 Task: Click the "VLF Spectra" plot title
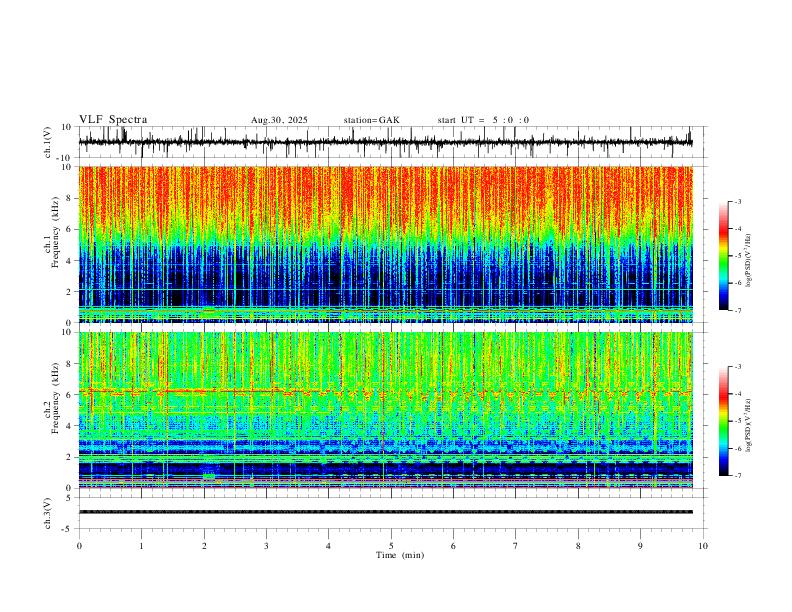(113, 120)
